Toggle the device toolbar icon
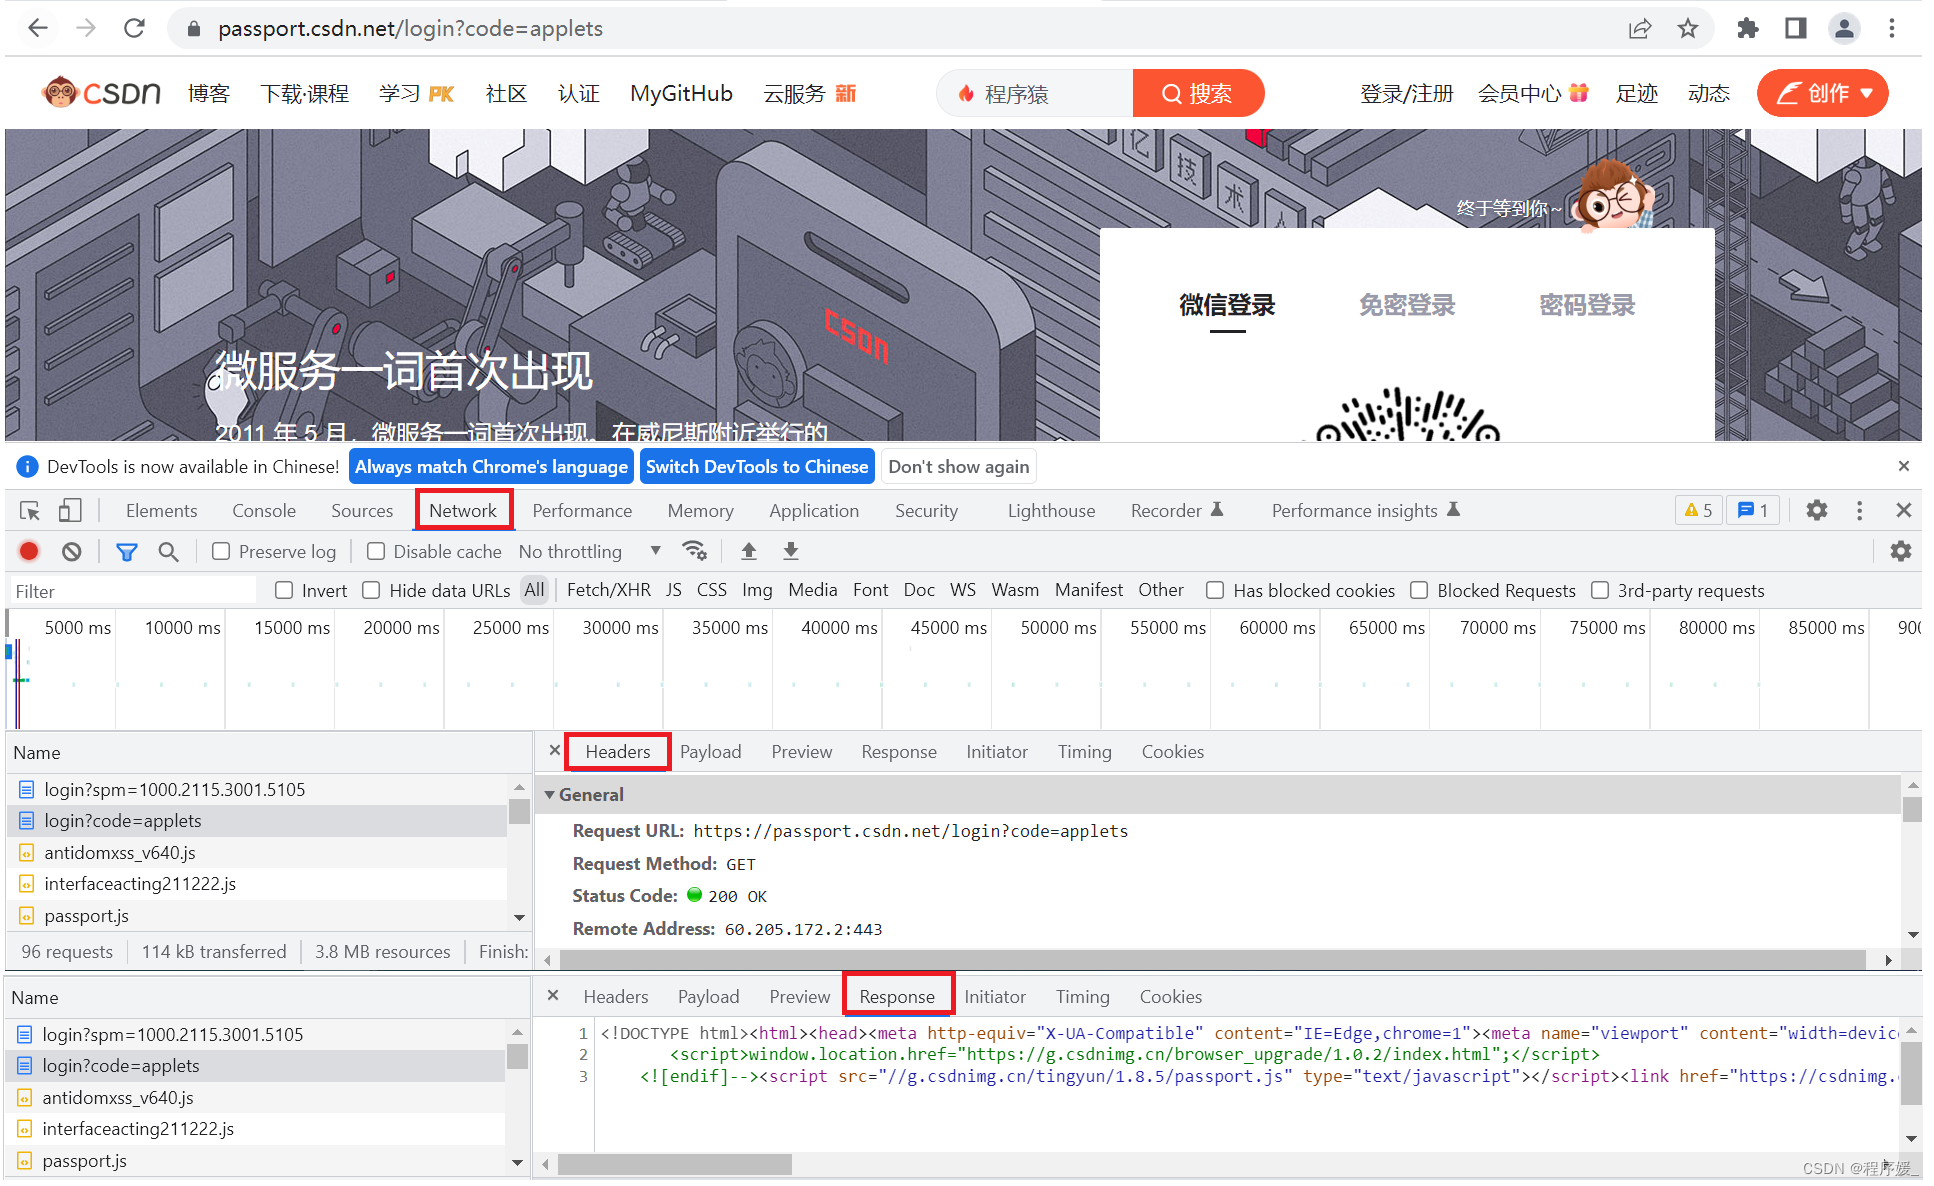1934x1186 pixels. 69,511
